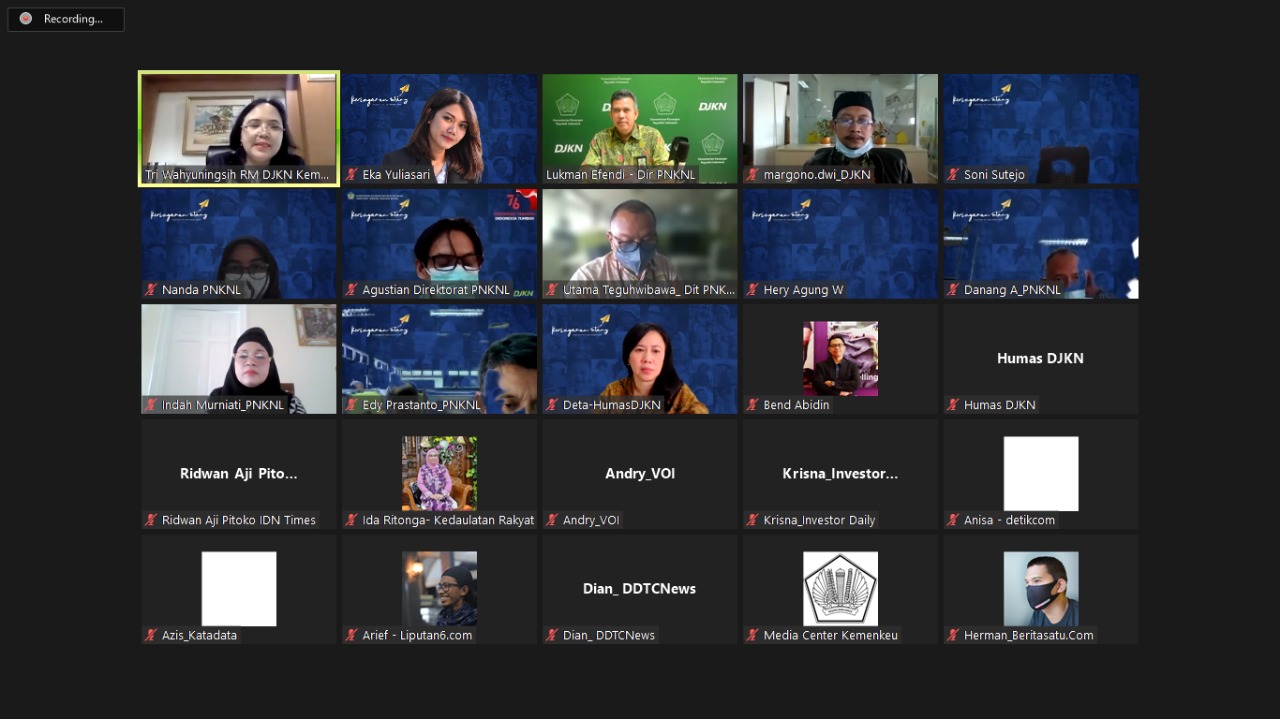Click the margono.dwi_DJKN name label
Image resolution: width=1280 pixels, height=719 pixels.
(816, 175)
